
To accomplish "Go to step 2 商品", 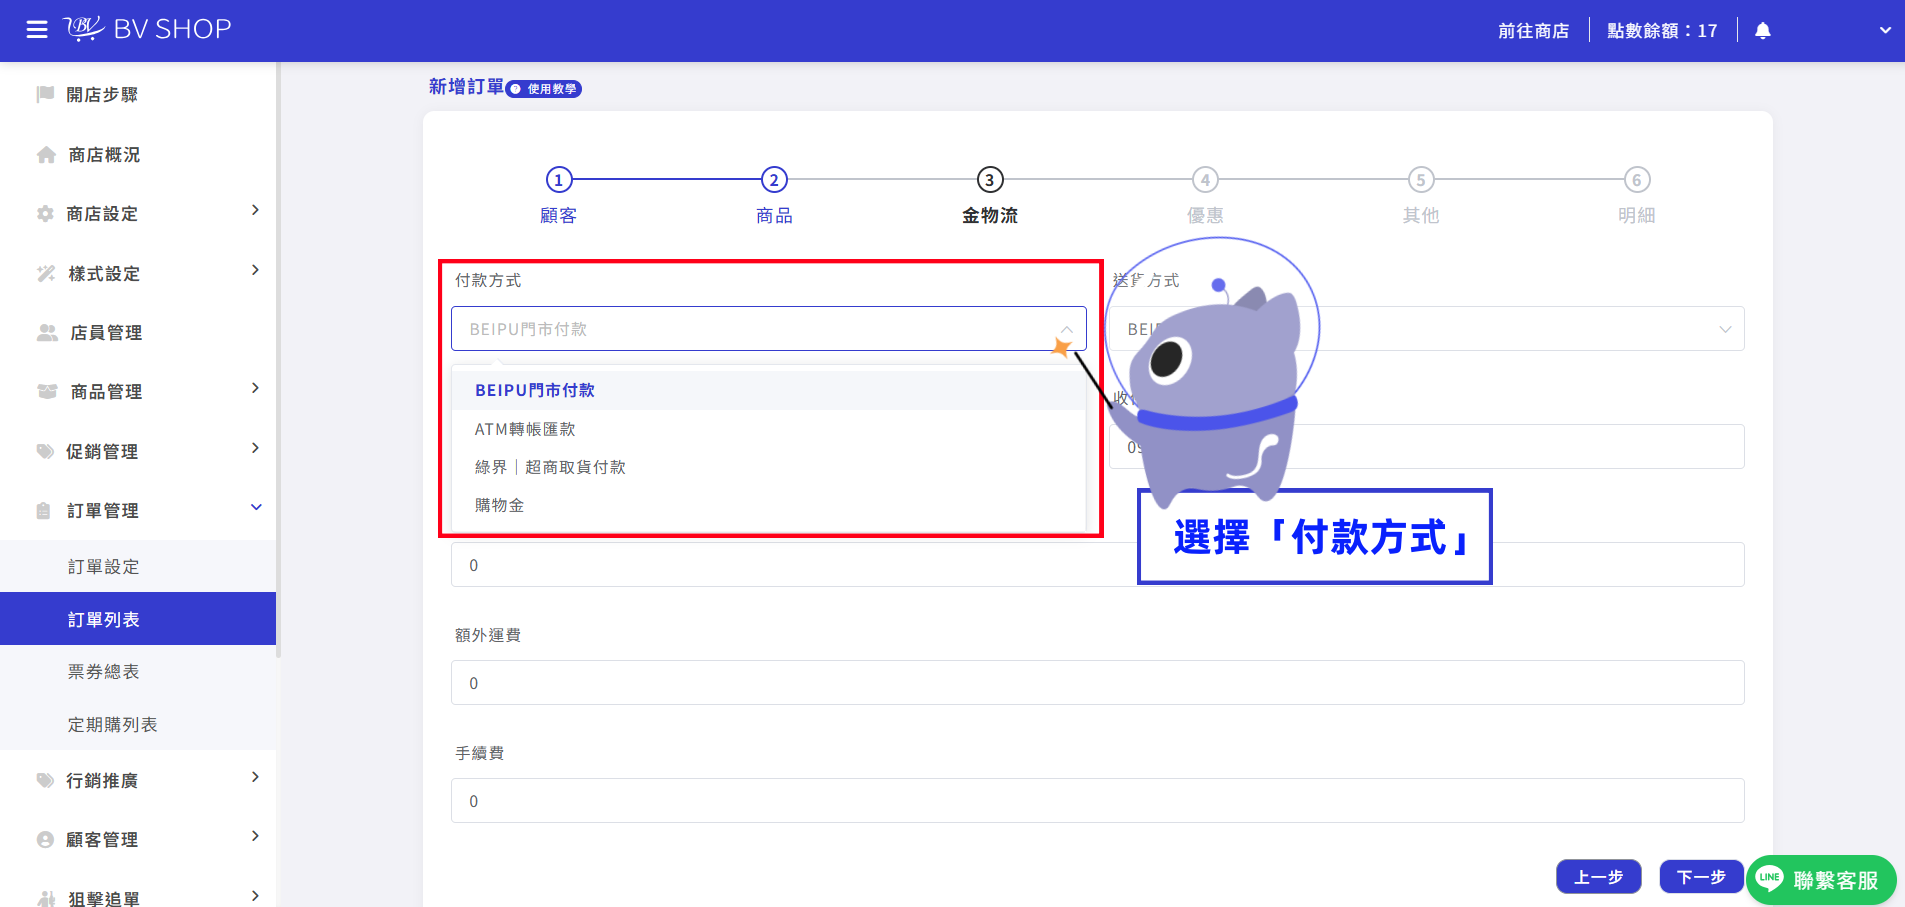I will click(x=774, y=196).
